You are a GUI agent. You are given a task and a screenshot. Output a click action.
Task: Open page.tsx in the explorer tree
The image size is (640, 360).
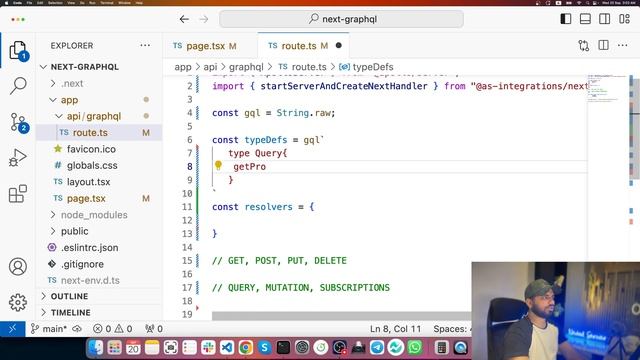pos(99,198)
